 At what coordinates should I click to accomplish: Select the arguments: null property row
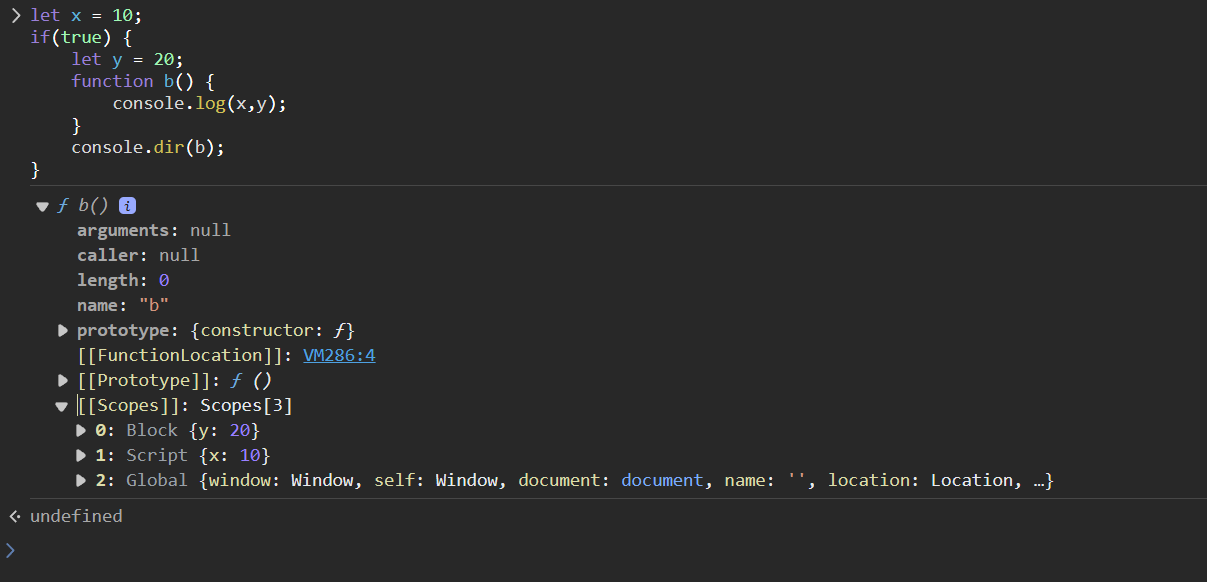coord(154,230)
